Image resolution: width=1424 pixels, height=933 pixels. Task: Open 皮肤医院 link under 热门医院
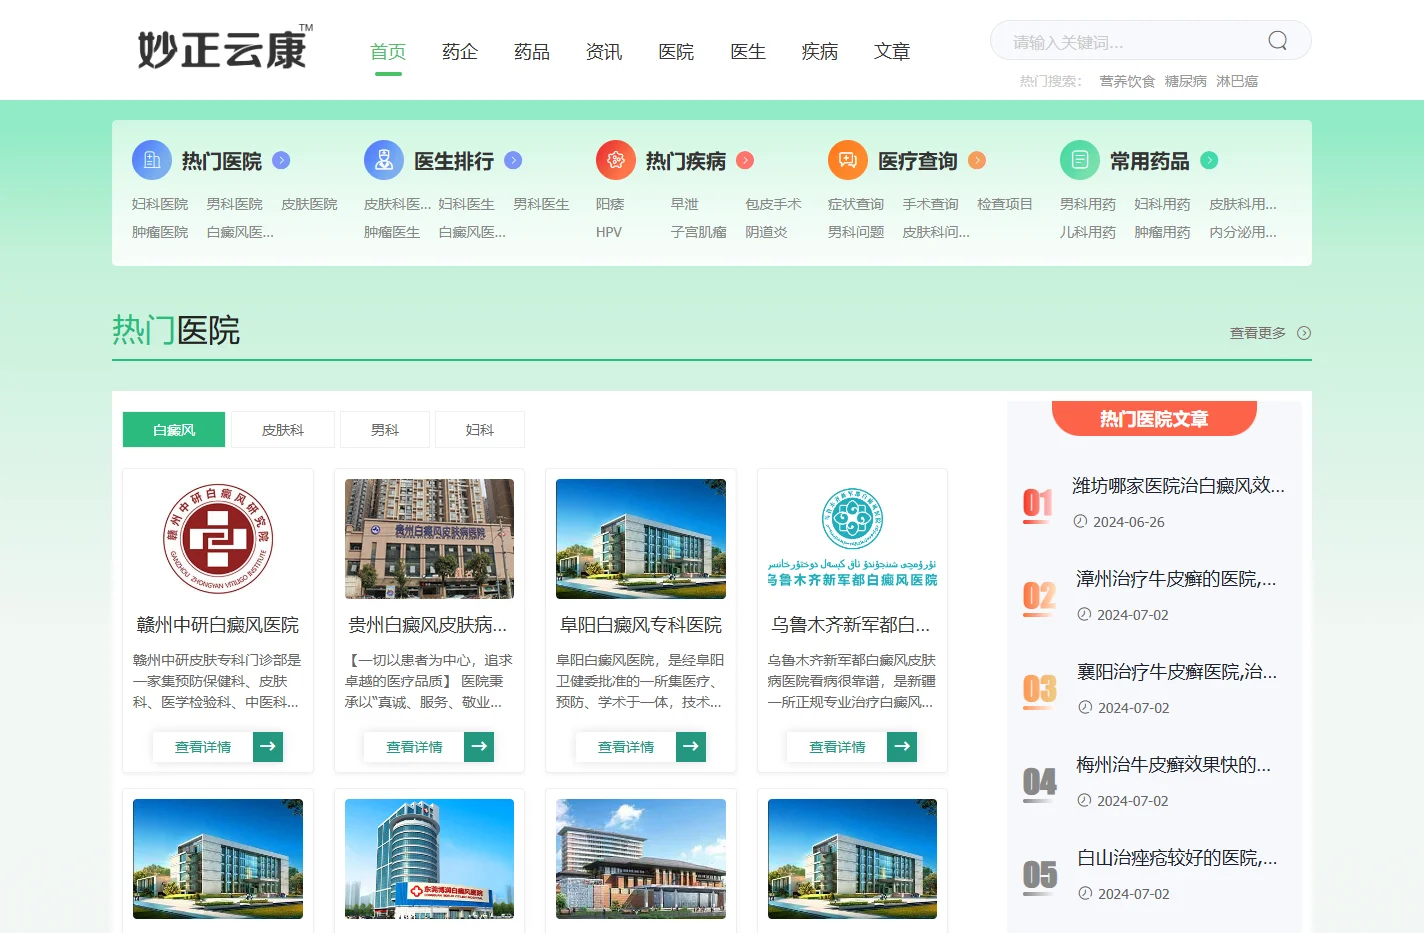click(x=309, y=204)
